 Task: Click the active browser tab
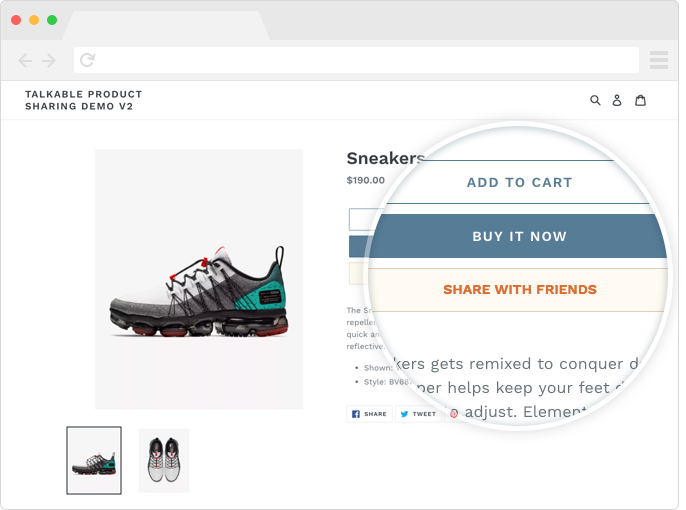tap(165, 25)
